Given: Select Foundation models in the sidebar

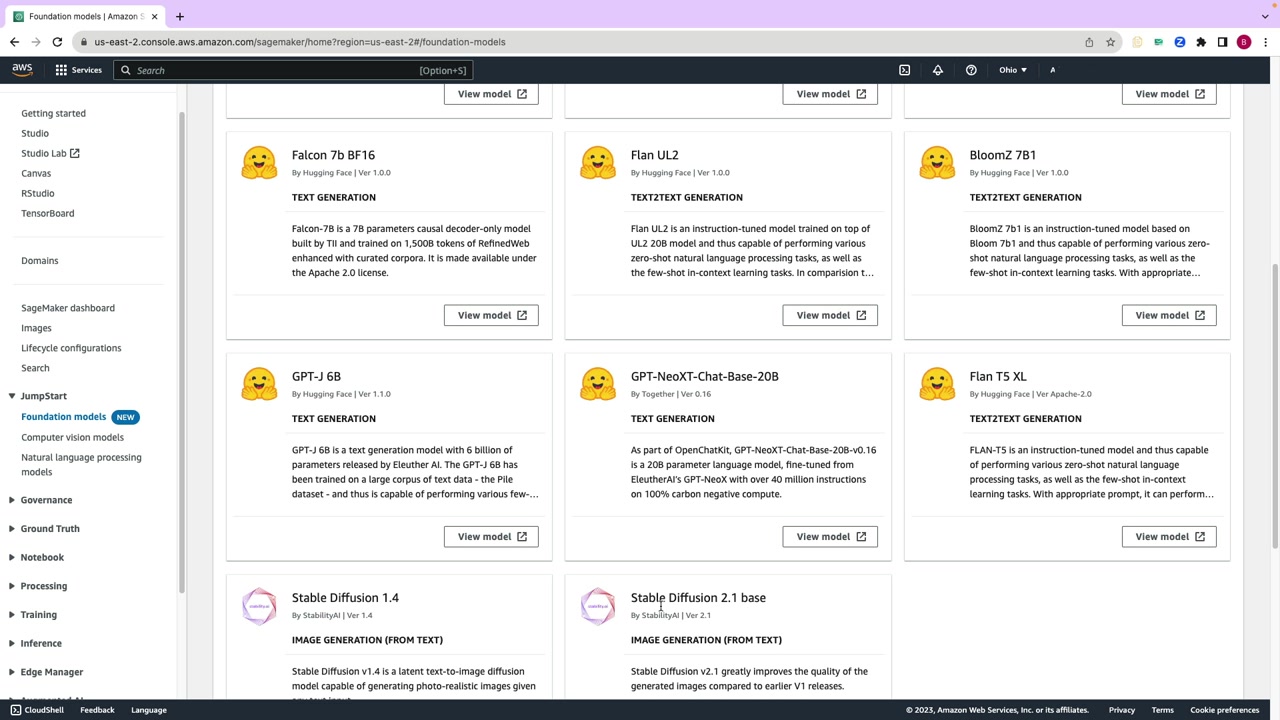Looking at the screenshot, I should point(63,417).
